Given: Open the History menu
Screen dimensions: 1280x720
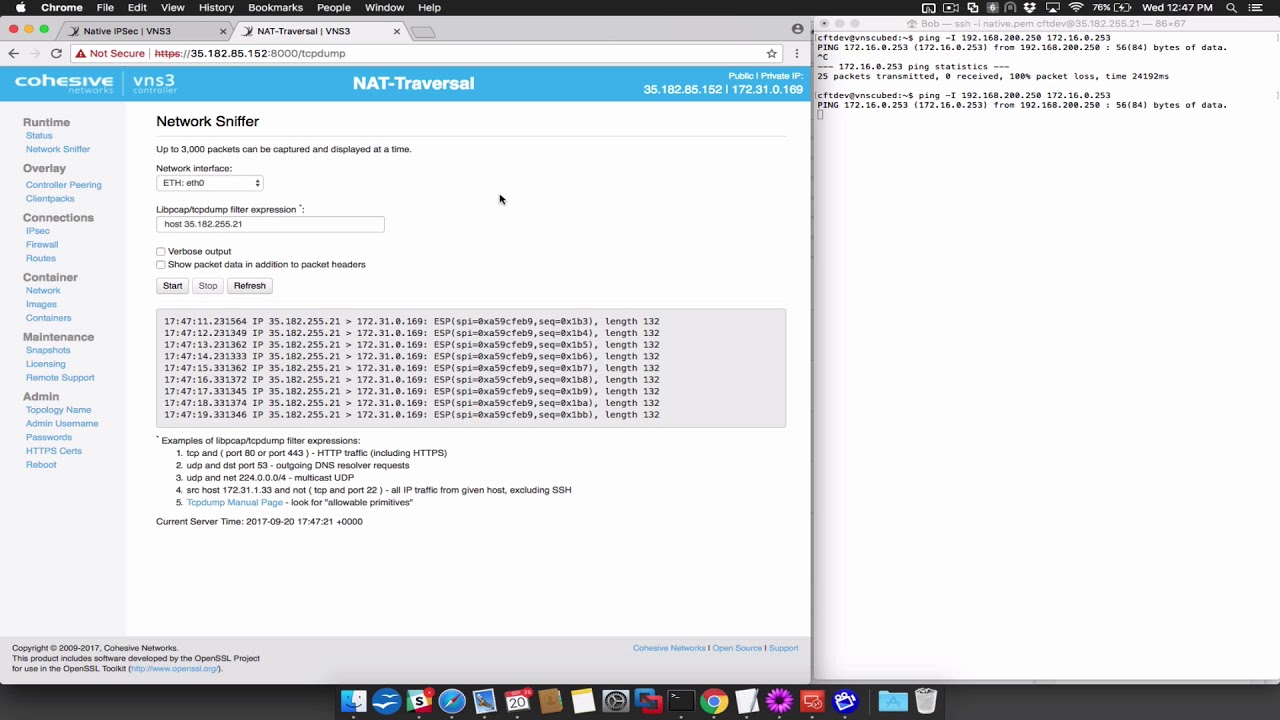Looking at the screenshot, I should coord(216,7).
